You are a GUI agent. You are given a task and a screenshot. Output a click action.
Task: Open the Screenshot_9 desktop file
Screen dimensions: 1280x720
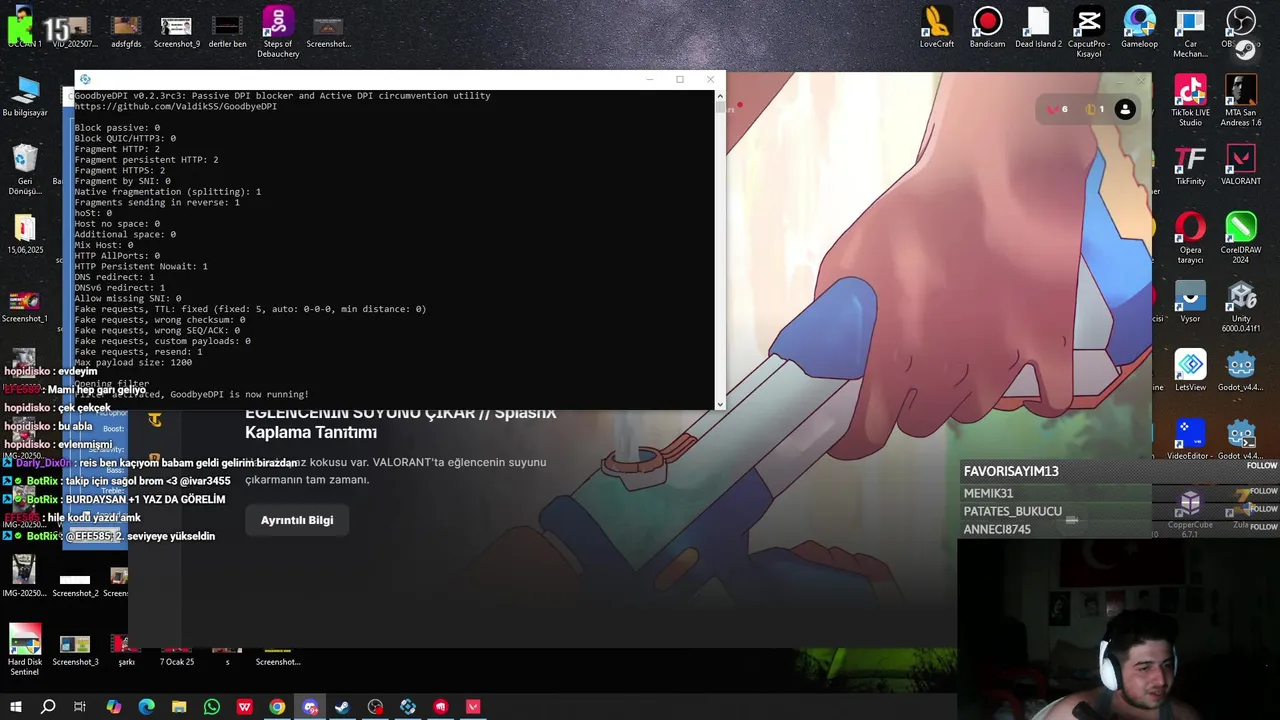point(176,28)
